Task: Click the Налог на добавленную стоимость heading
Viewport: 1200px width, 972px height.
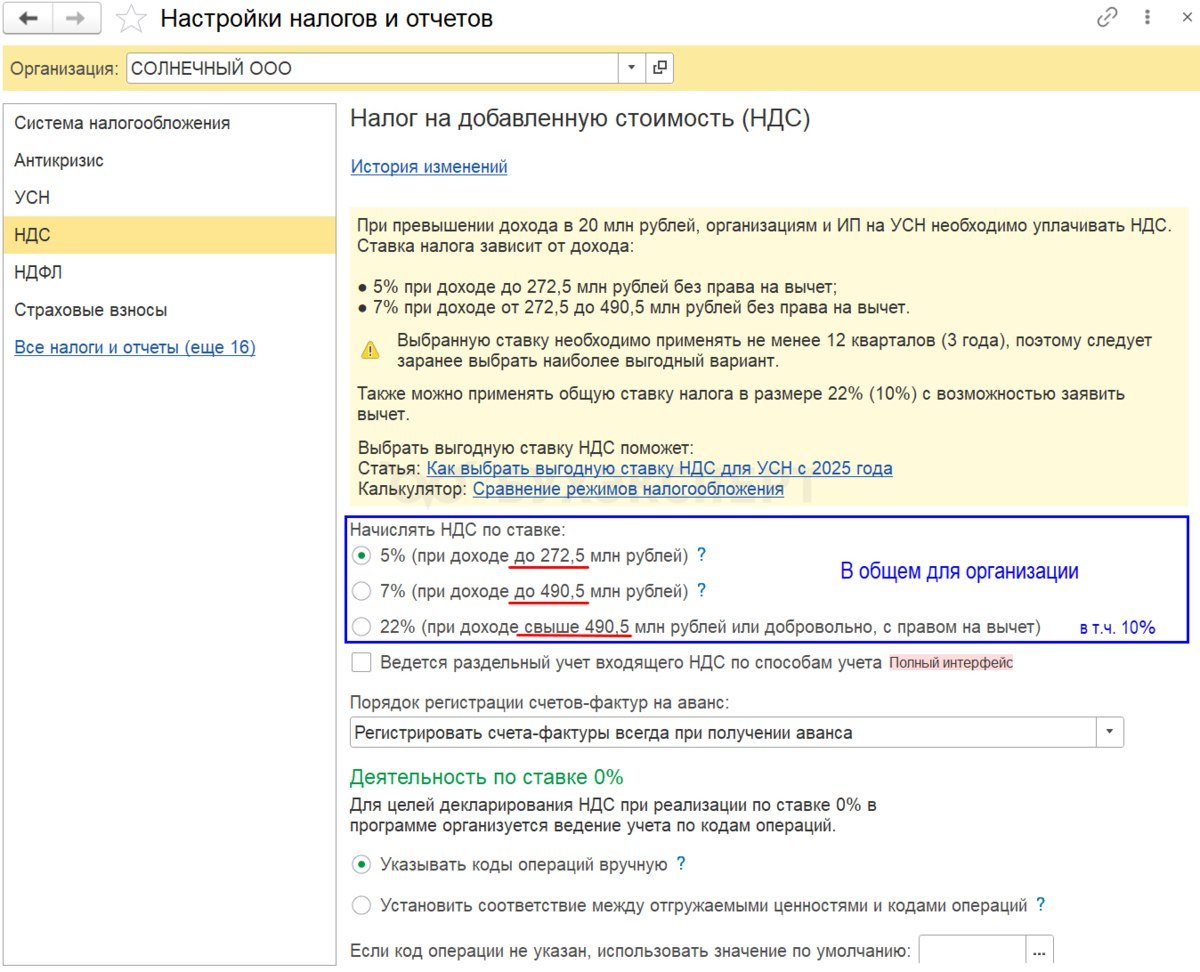Action: [x=580, y=119]
